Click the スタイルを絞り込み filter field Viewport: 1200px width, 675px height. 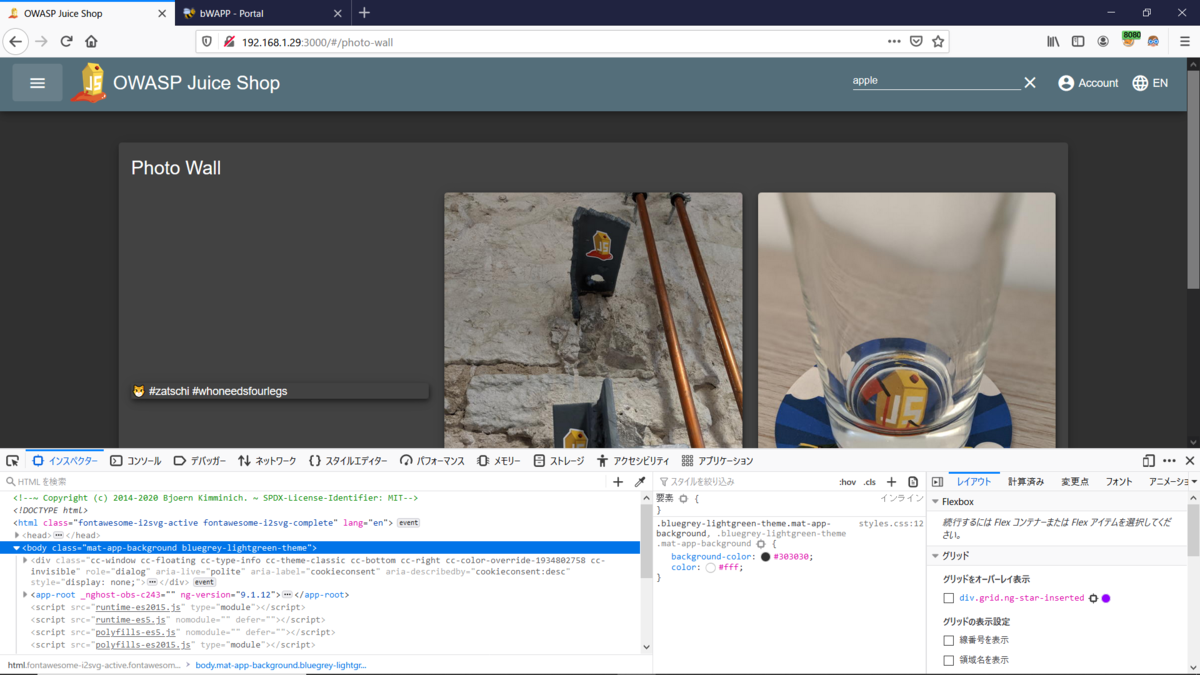point(745,482)
